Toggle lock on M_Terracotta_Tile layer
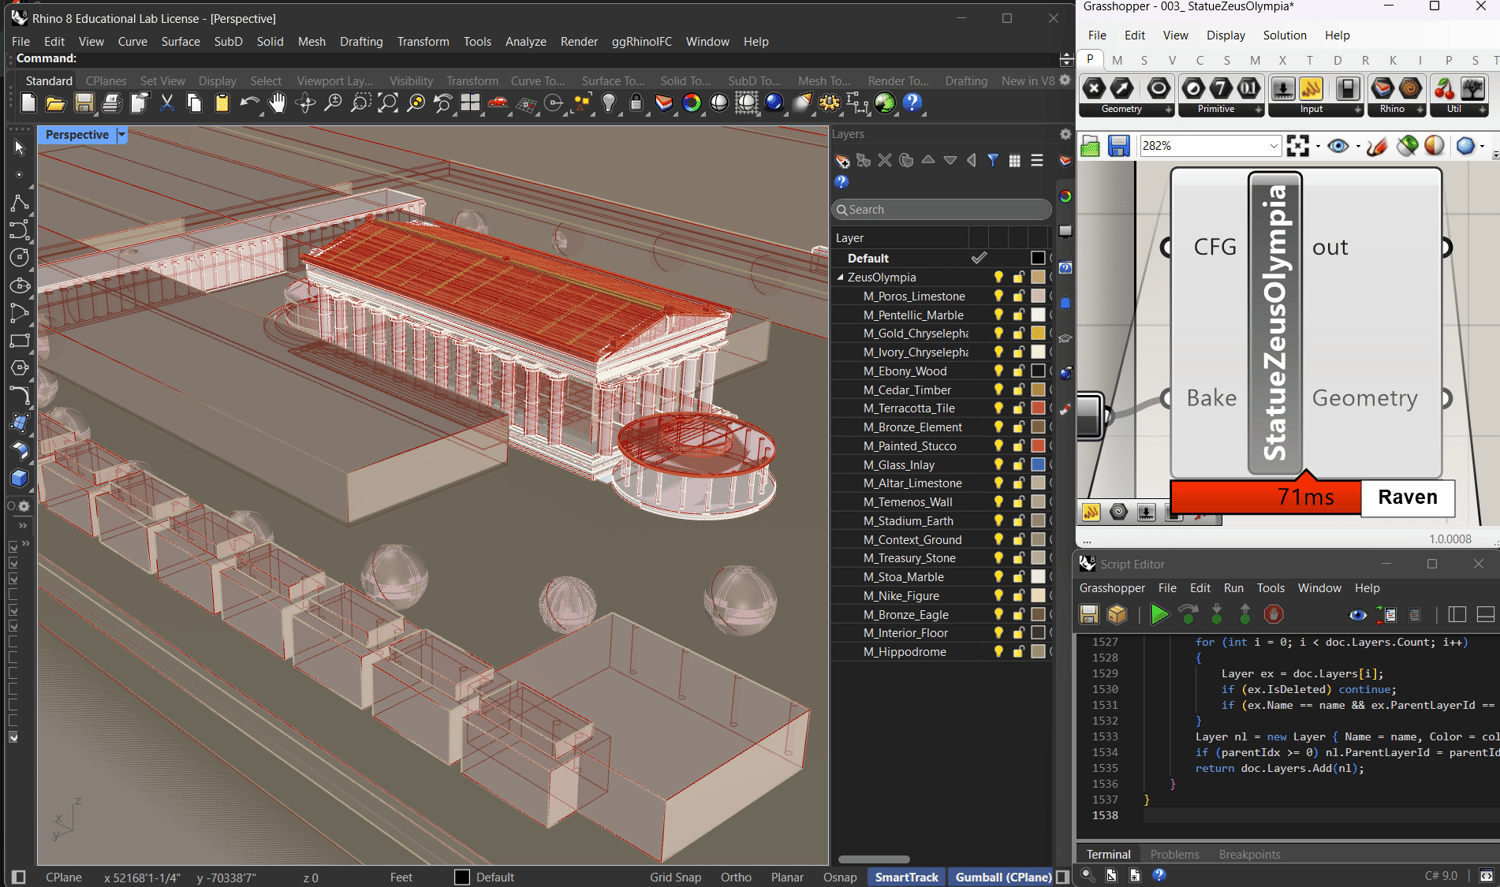This screenshot has width=1500, height=887. coord(1018,409)
